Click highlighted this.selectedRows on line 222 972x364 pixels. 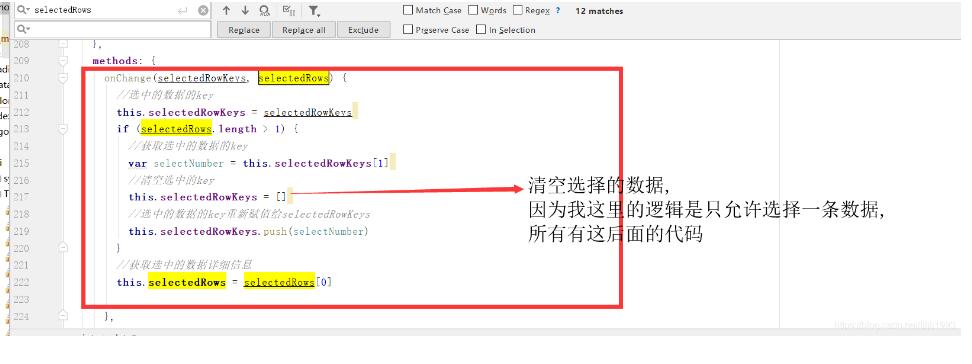click(172, 282)
